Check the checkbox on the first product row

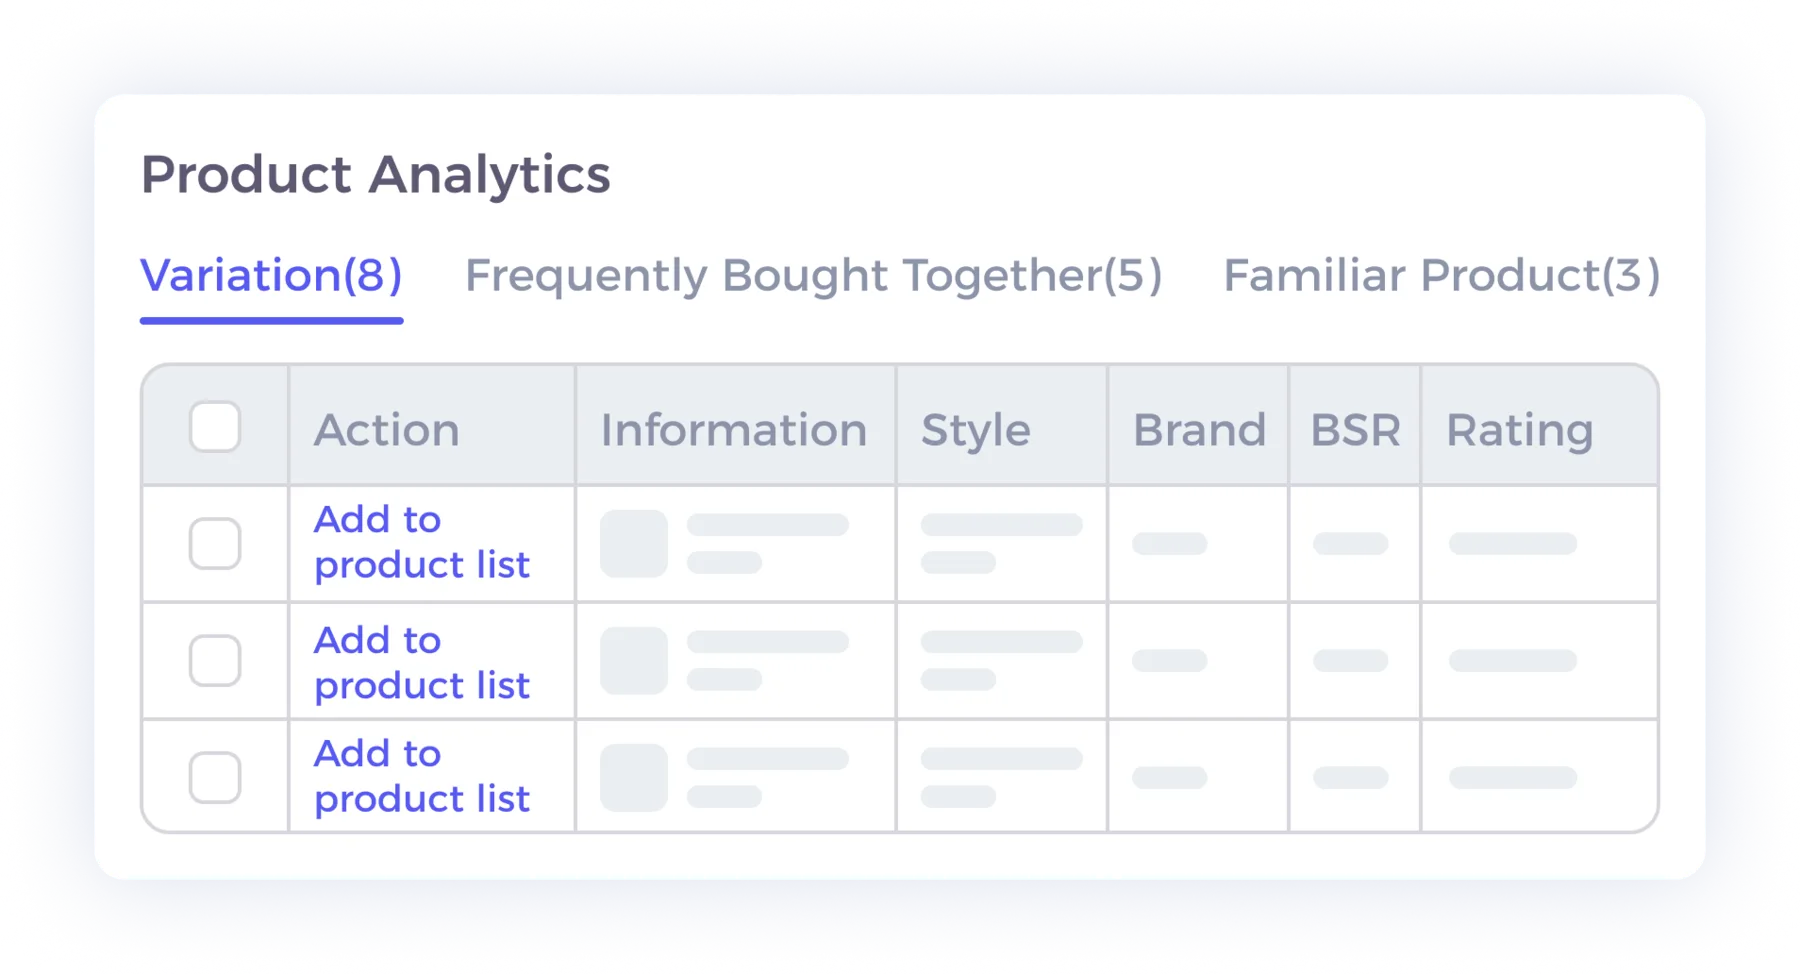tap(214, 543)
